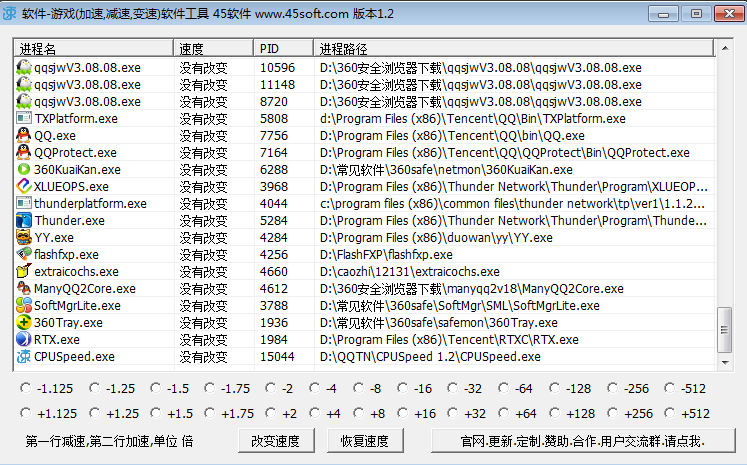The width and height of the screenshot is (747, 465).
Task: Select the -512 slowdown radio button
Action: pyautogui.click(x=670, y=388)
